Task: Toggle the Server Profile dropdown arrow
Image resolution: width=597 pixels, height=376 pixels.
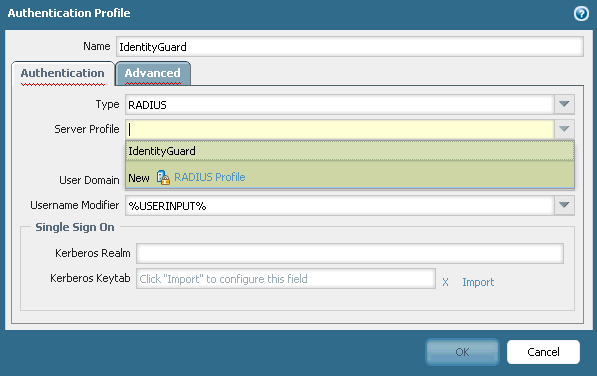Action: coord(564,129)
